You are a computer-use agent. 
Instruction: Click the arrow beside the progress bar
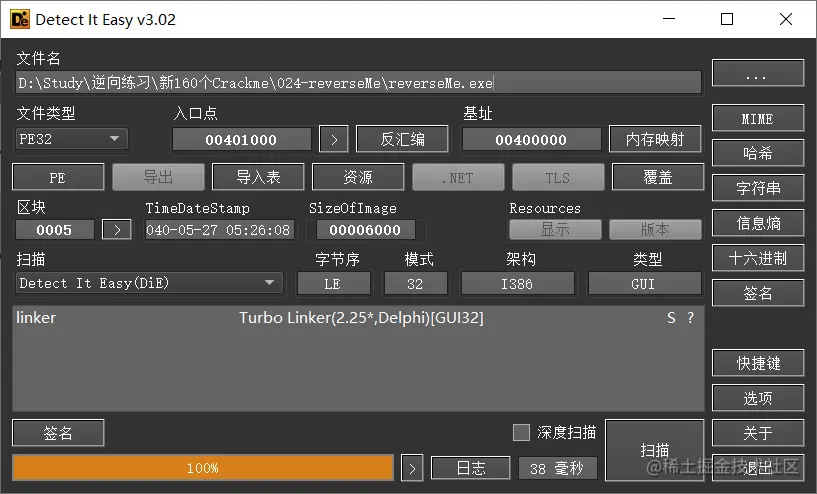click(412, 468)
